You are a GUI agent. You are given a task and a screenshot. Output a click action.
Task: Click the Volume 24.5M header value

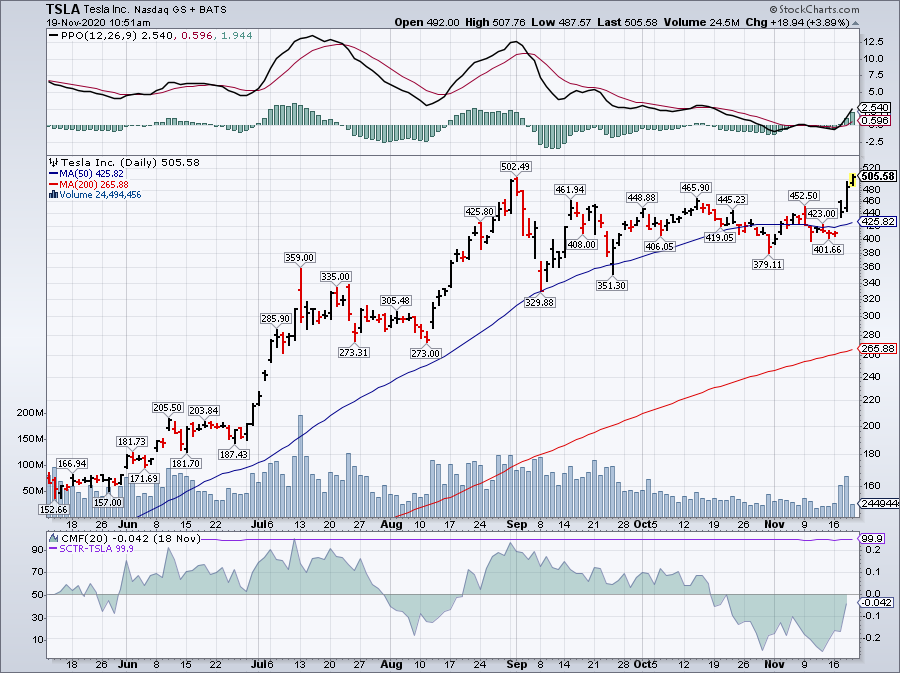coord(701,22)
